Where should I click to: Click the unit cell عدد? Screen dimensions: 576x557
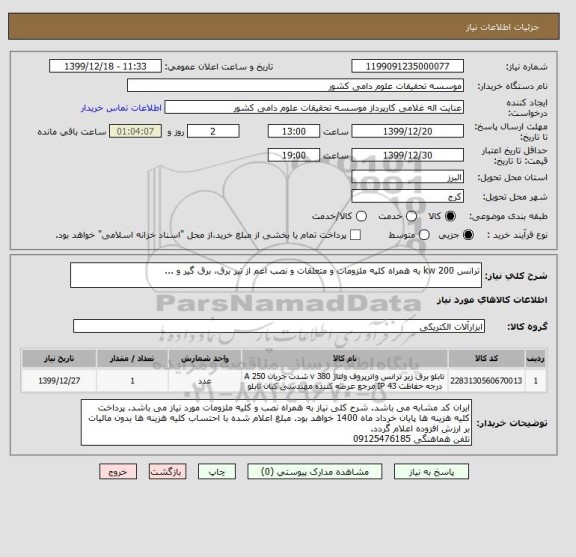[x=205, y=381]
